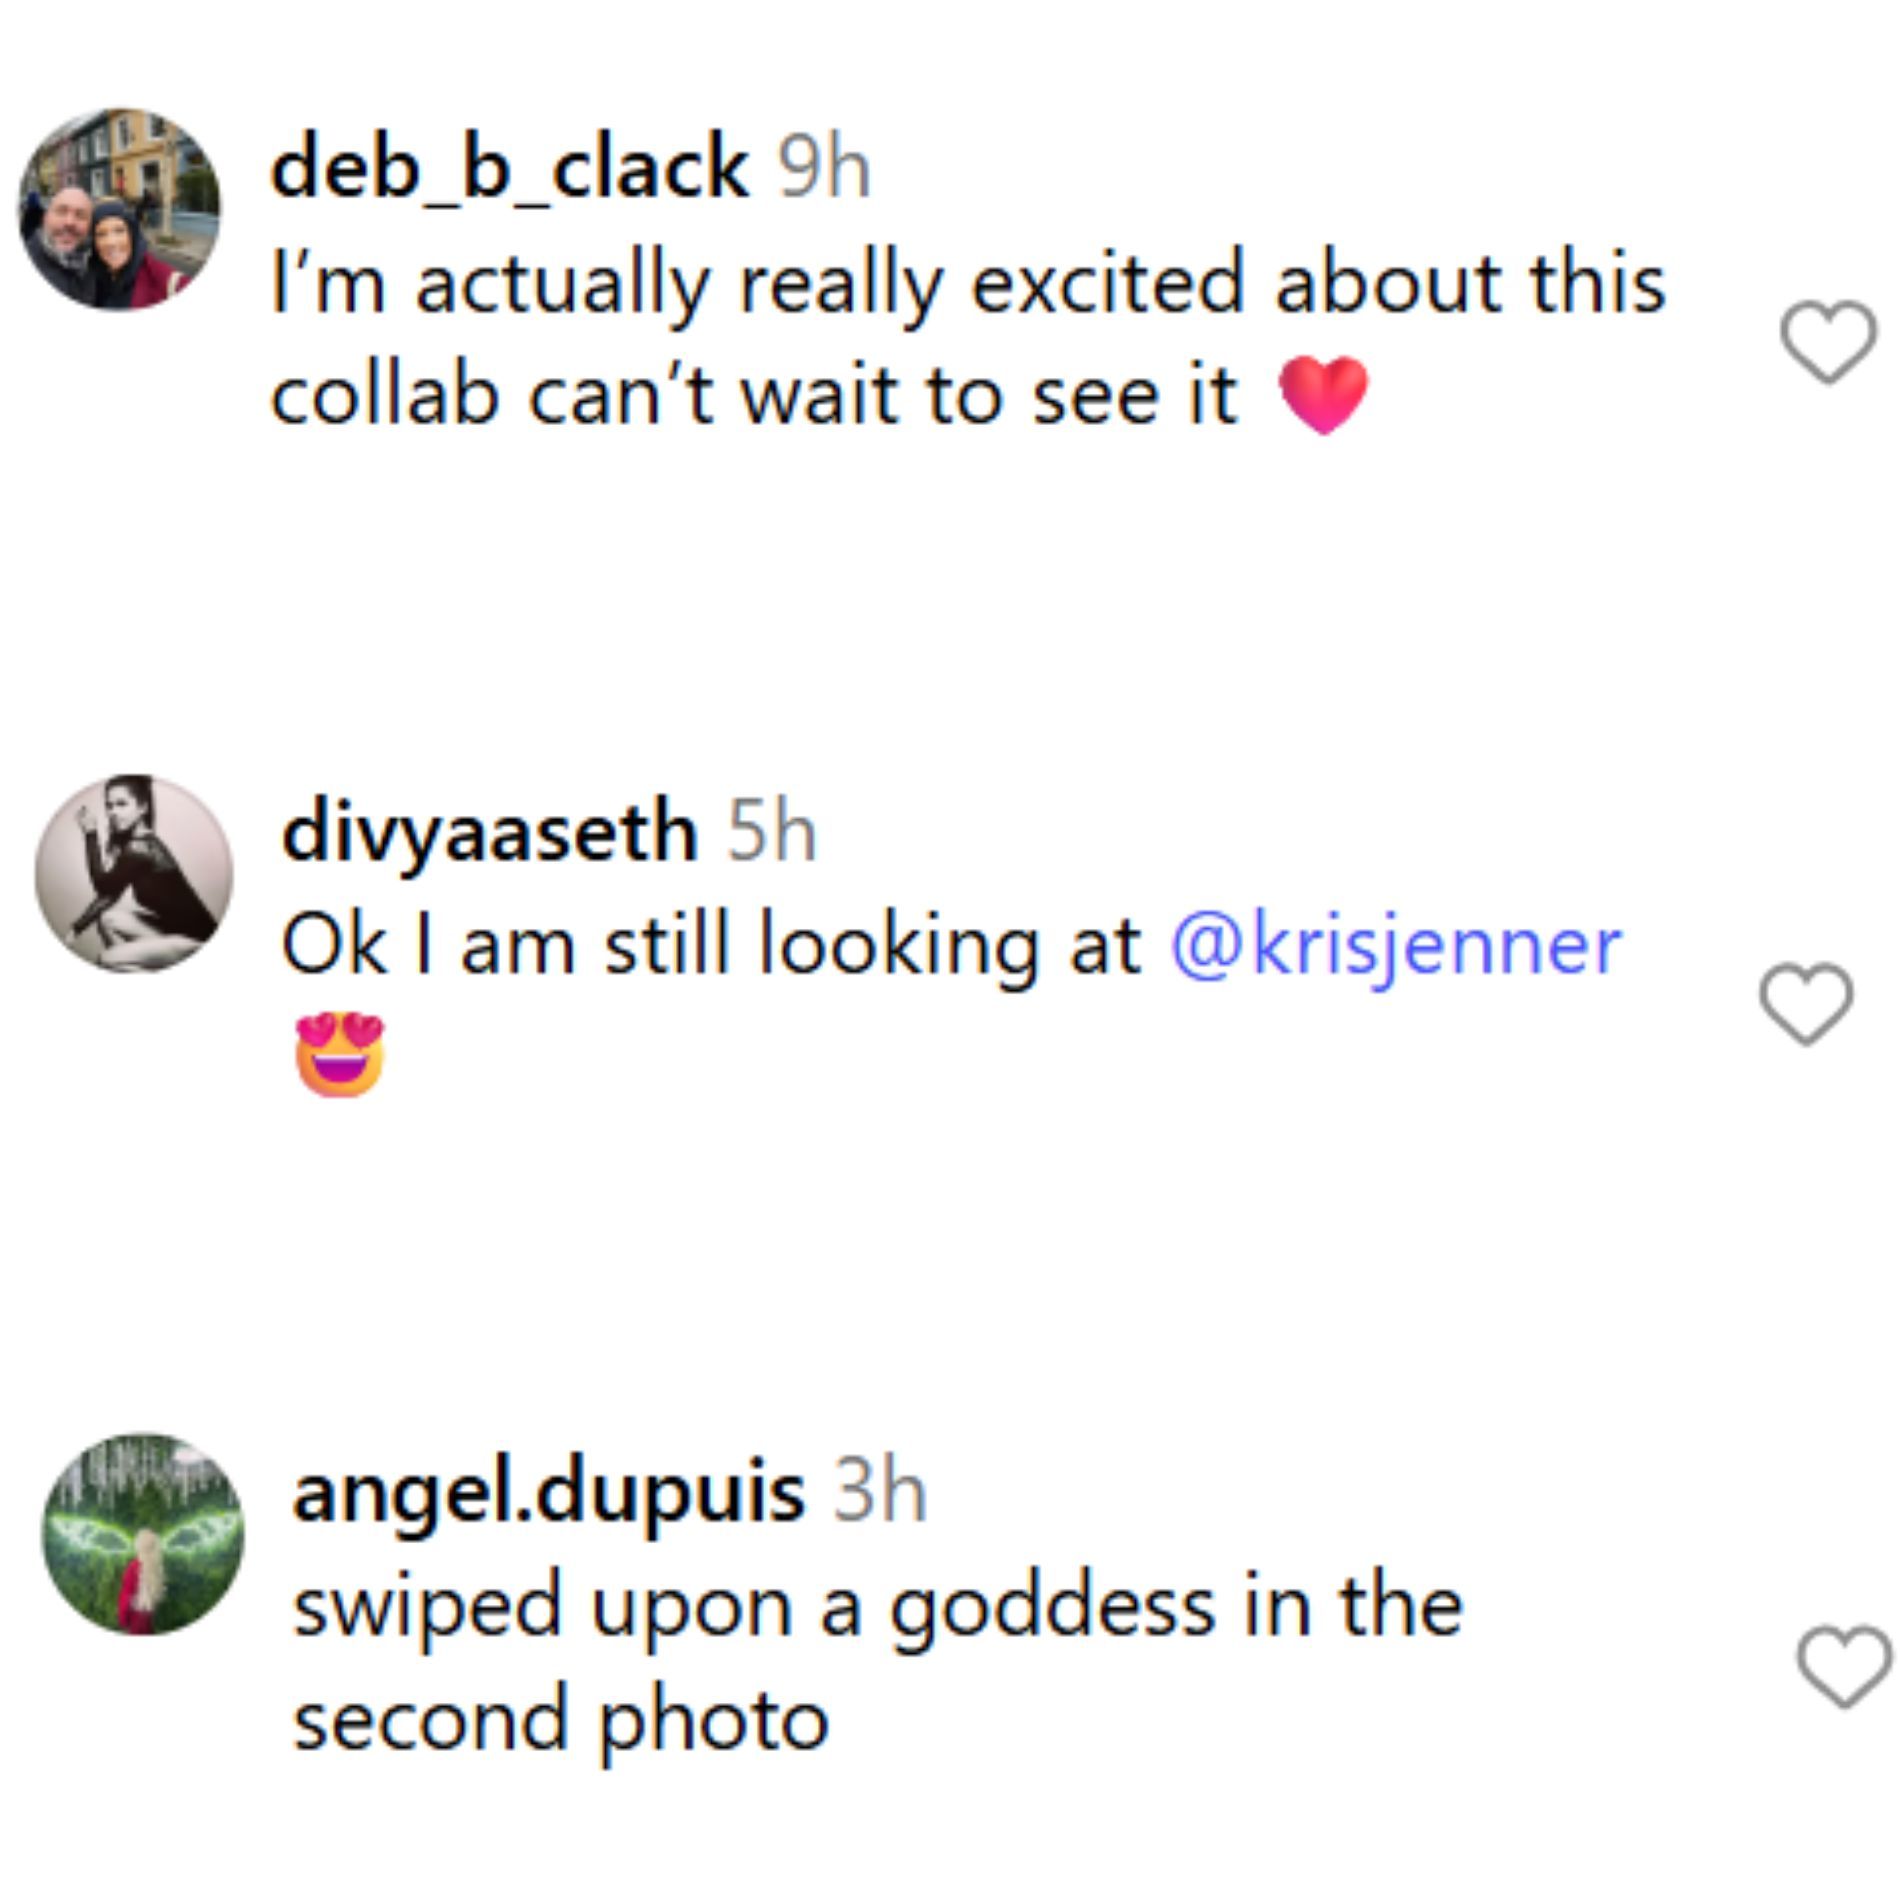Click the heart-eyes emoji in divyaaseth's comment

point(340,1056)
